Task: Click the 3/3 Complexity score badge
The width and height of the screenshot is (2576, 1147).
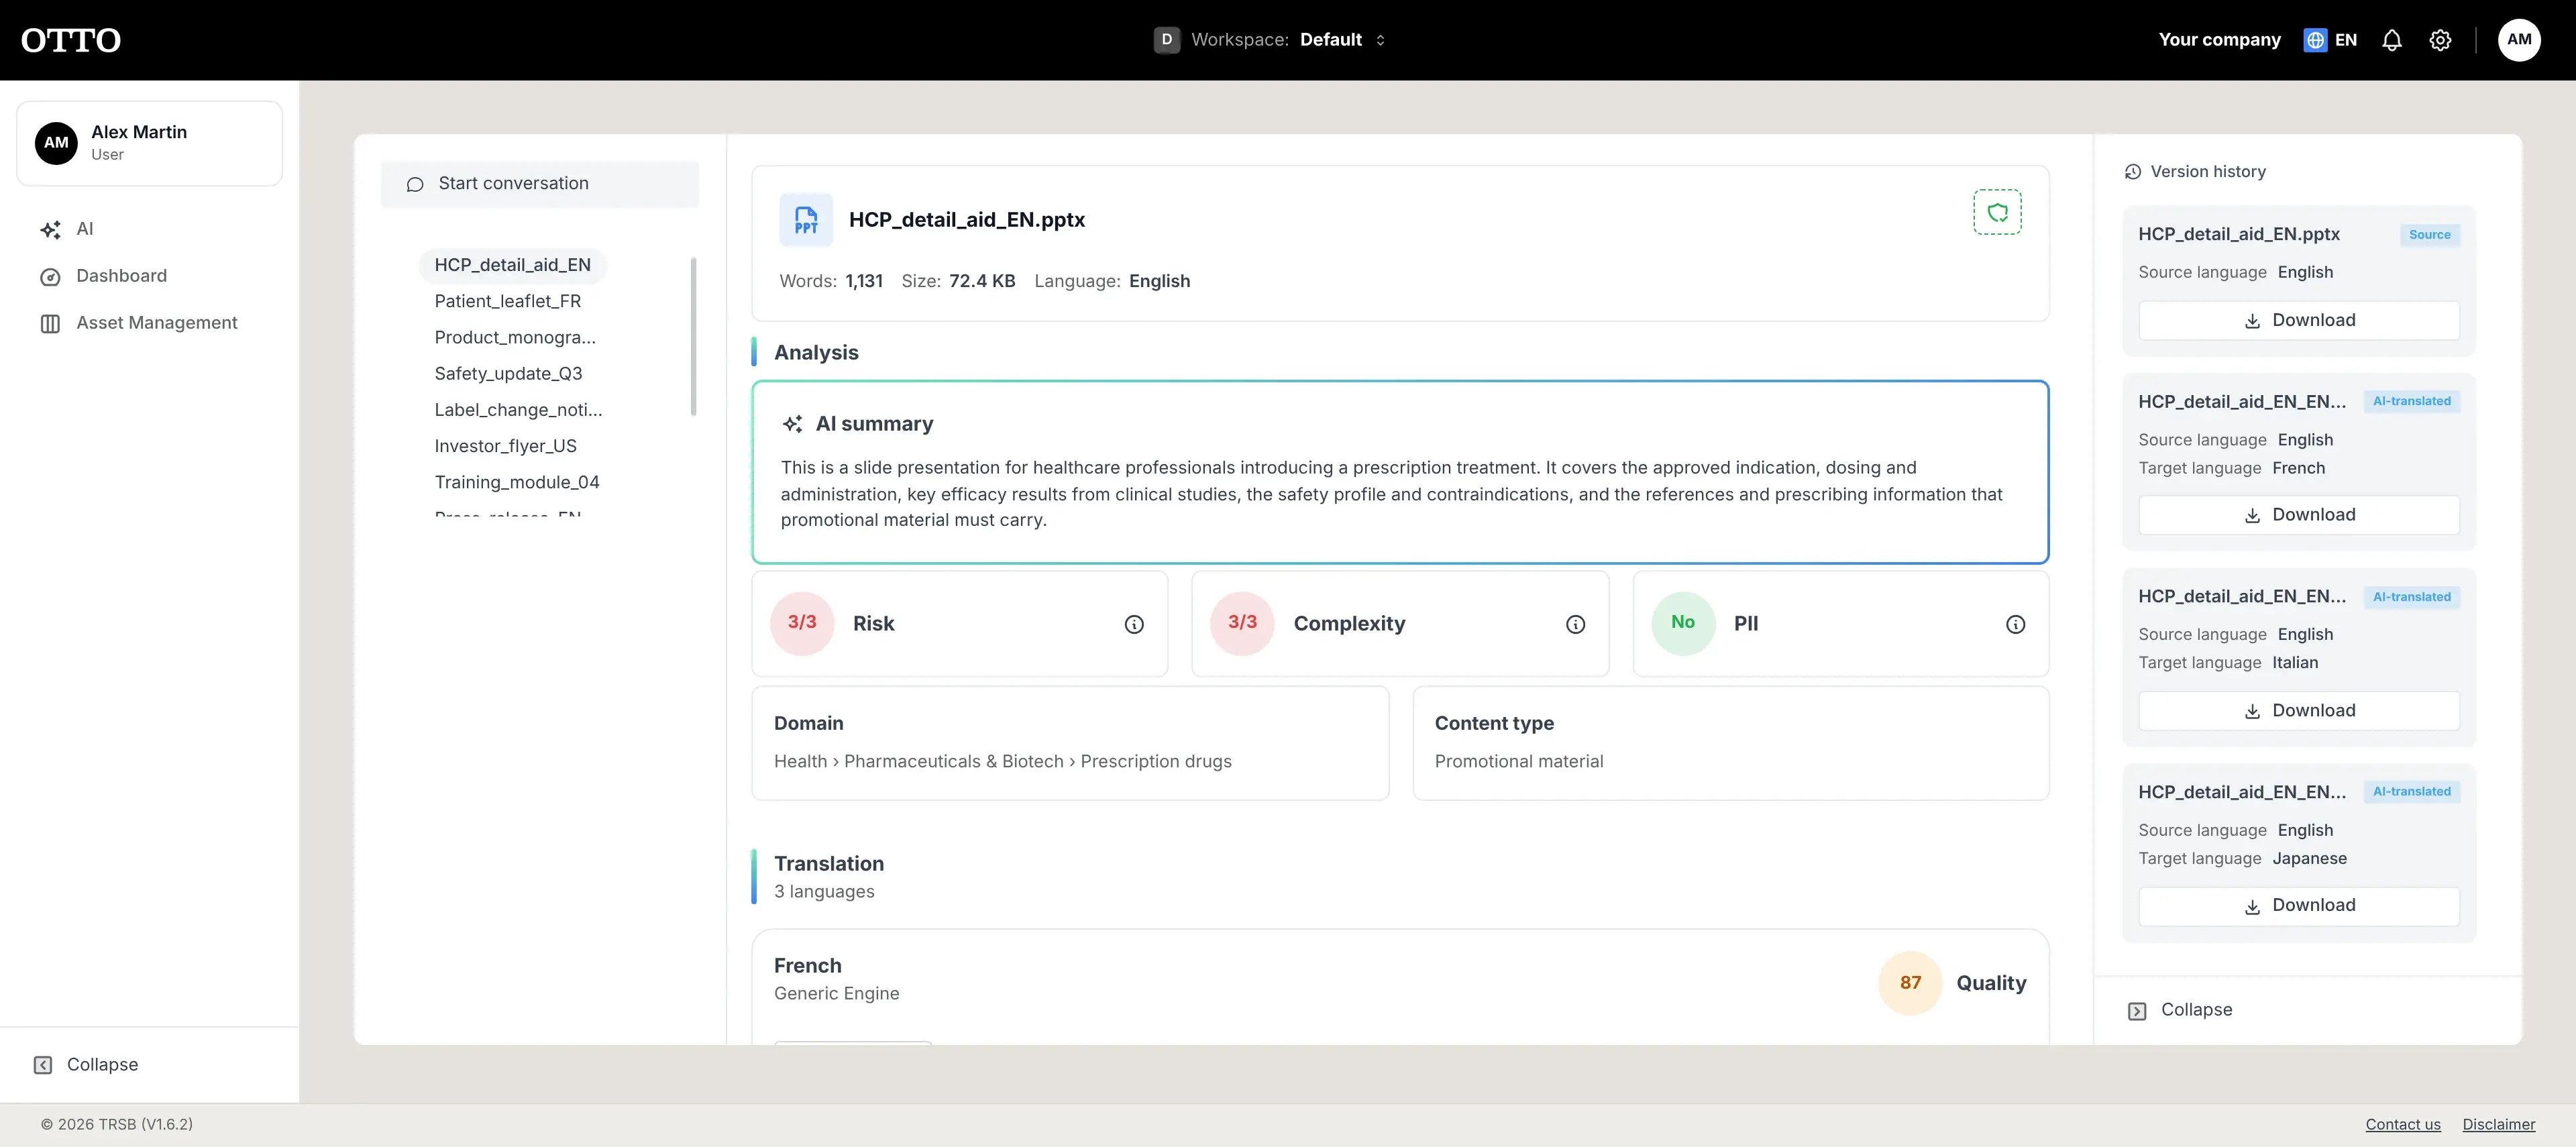Action: pos(1242,623)
